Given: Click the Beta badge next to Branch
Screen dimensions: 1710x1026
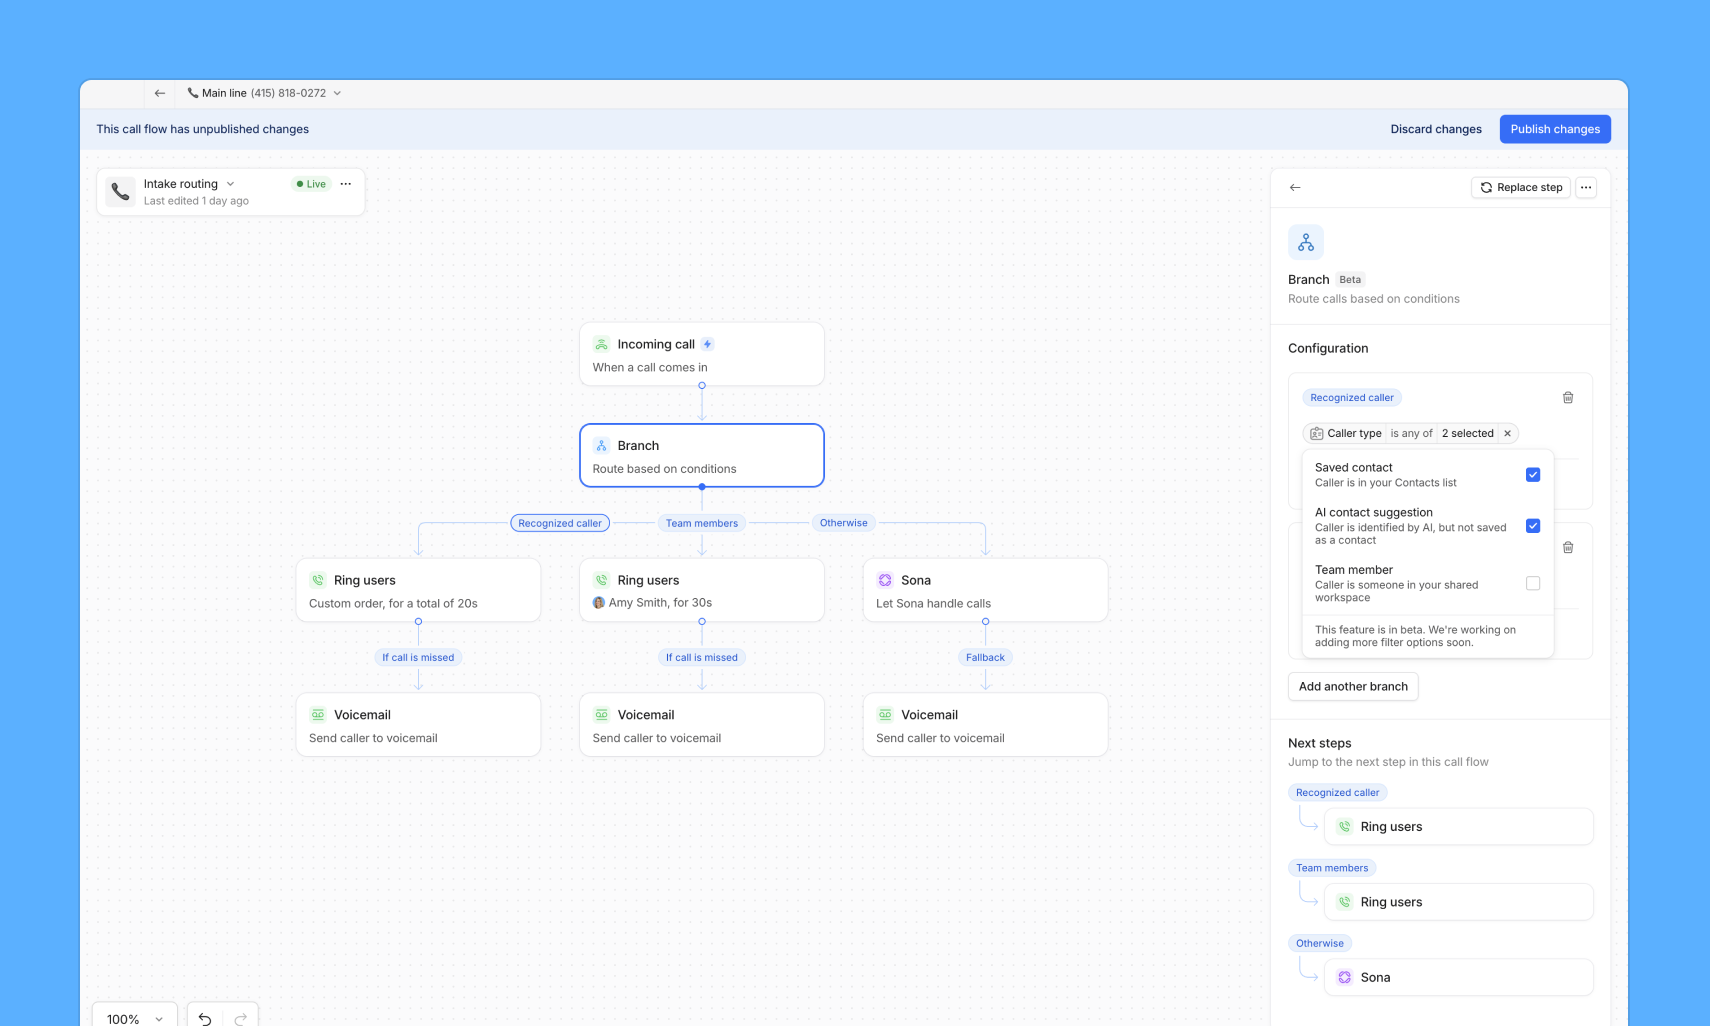Looking at the screenshot, I should pos(1350,280).
